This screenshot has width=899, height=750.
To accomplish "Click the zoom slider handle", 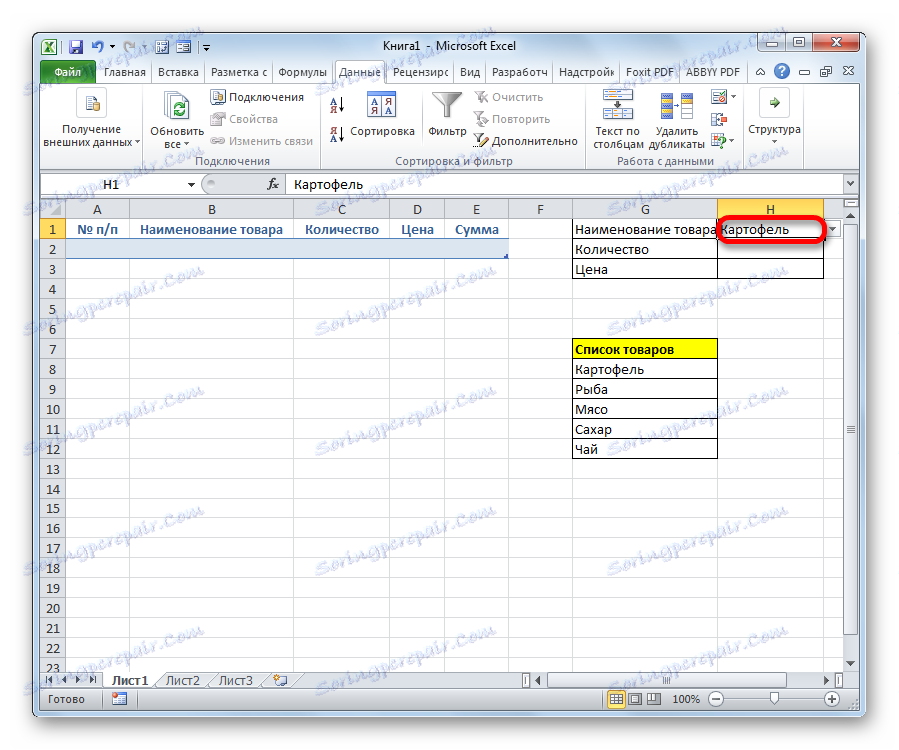I will (x=774, y=698).
